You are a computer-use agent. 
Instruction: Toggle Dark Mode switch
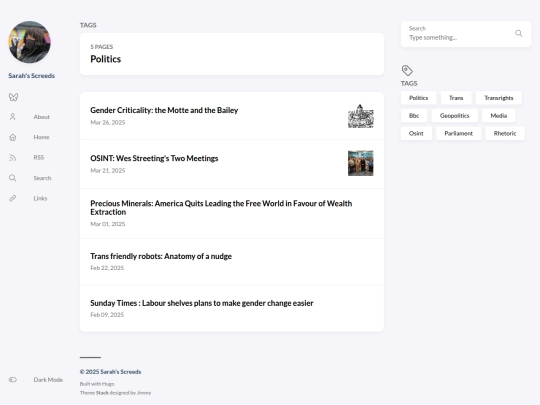click(13, 380)
